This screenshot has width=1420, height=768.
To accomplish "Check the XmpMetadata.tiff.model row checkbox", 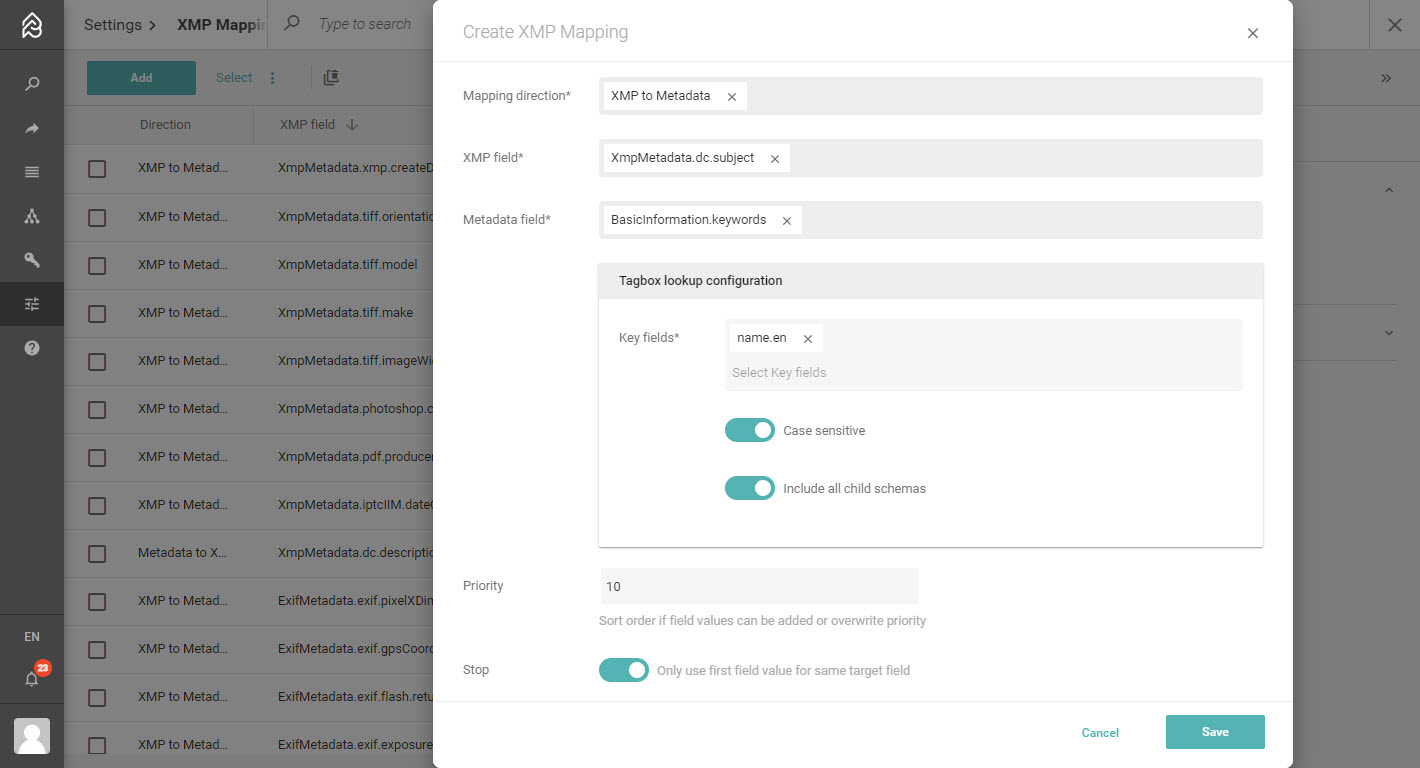I will click(97, 265).
